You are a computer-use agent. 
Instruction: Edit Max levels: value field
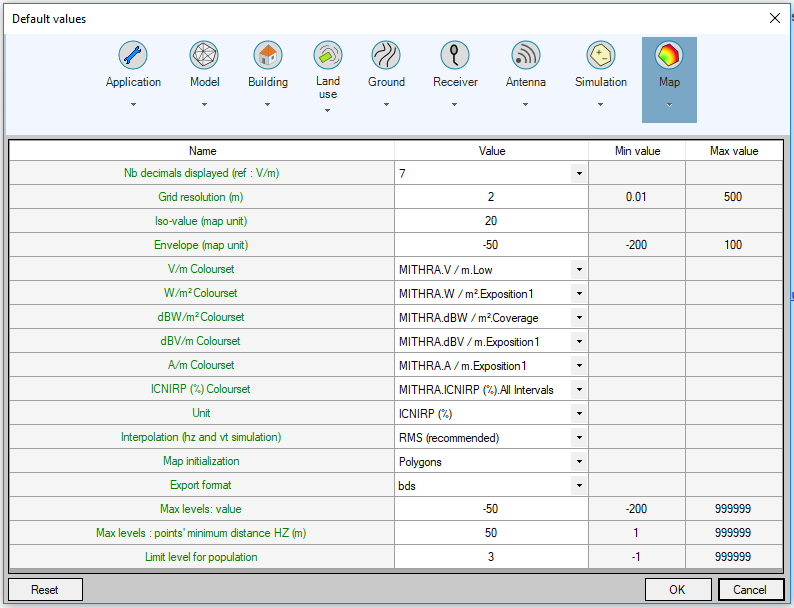[x=491, y=509]
